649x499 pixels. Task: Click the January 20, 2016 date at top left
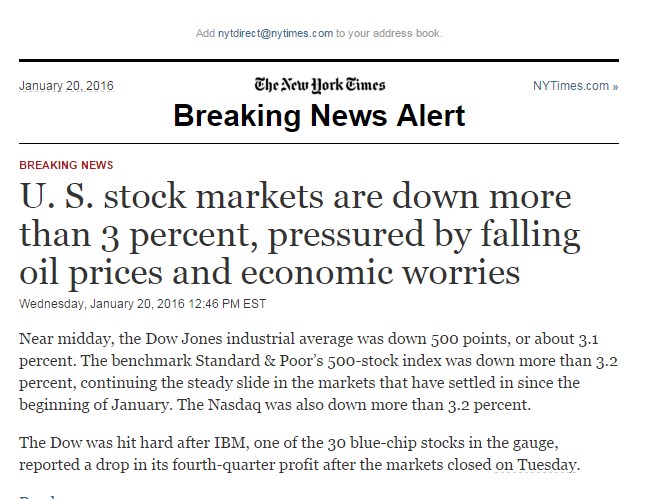[x=66, y=86]
